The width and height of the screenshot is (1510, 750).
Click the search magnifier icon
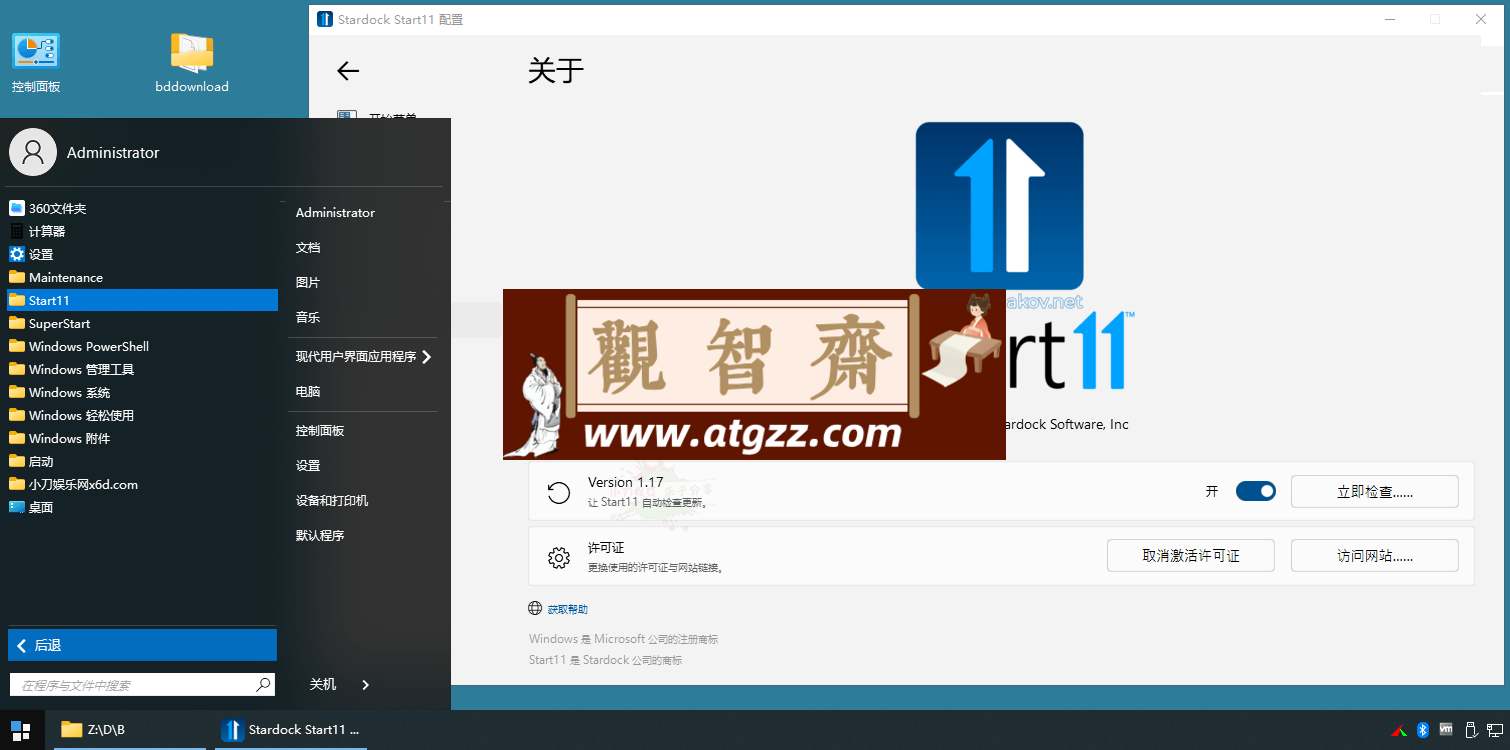coord(263,685)
